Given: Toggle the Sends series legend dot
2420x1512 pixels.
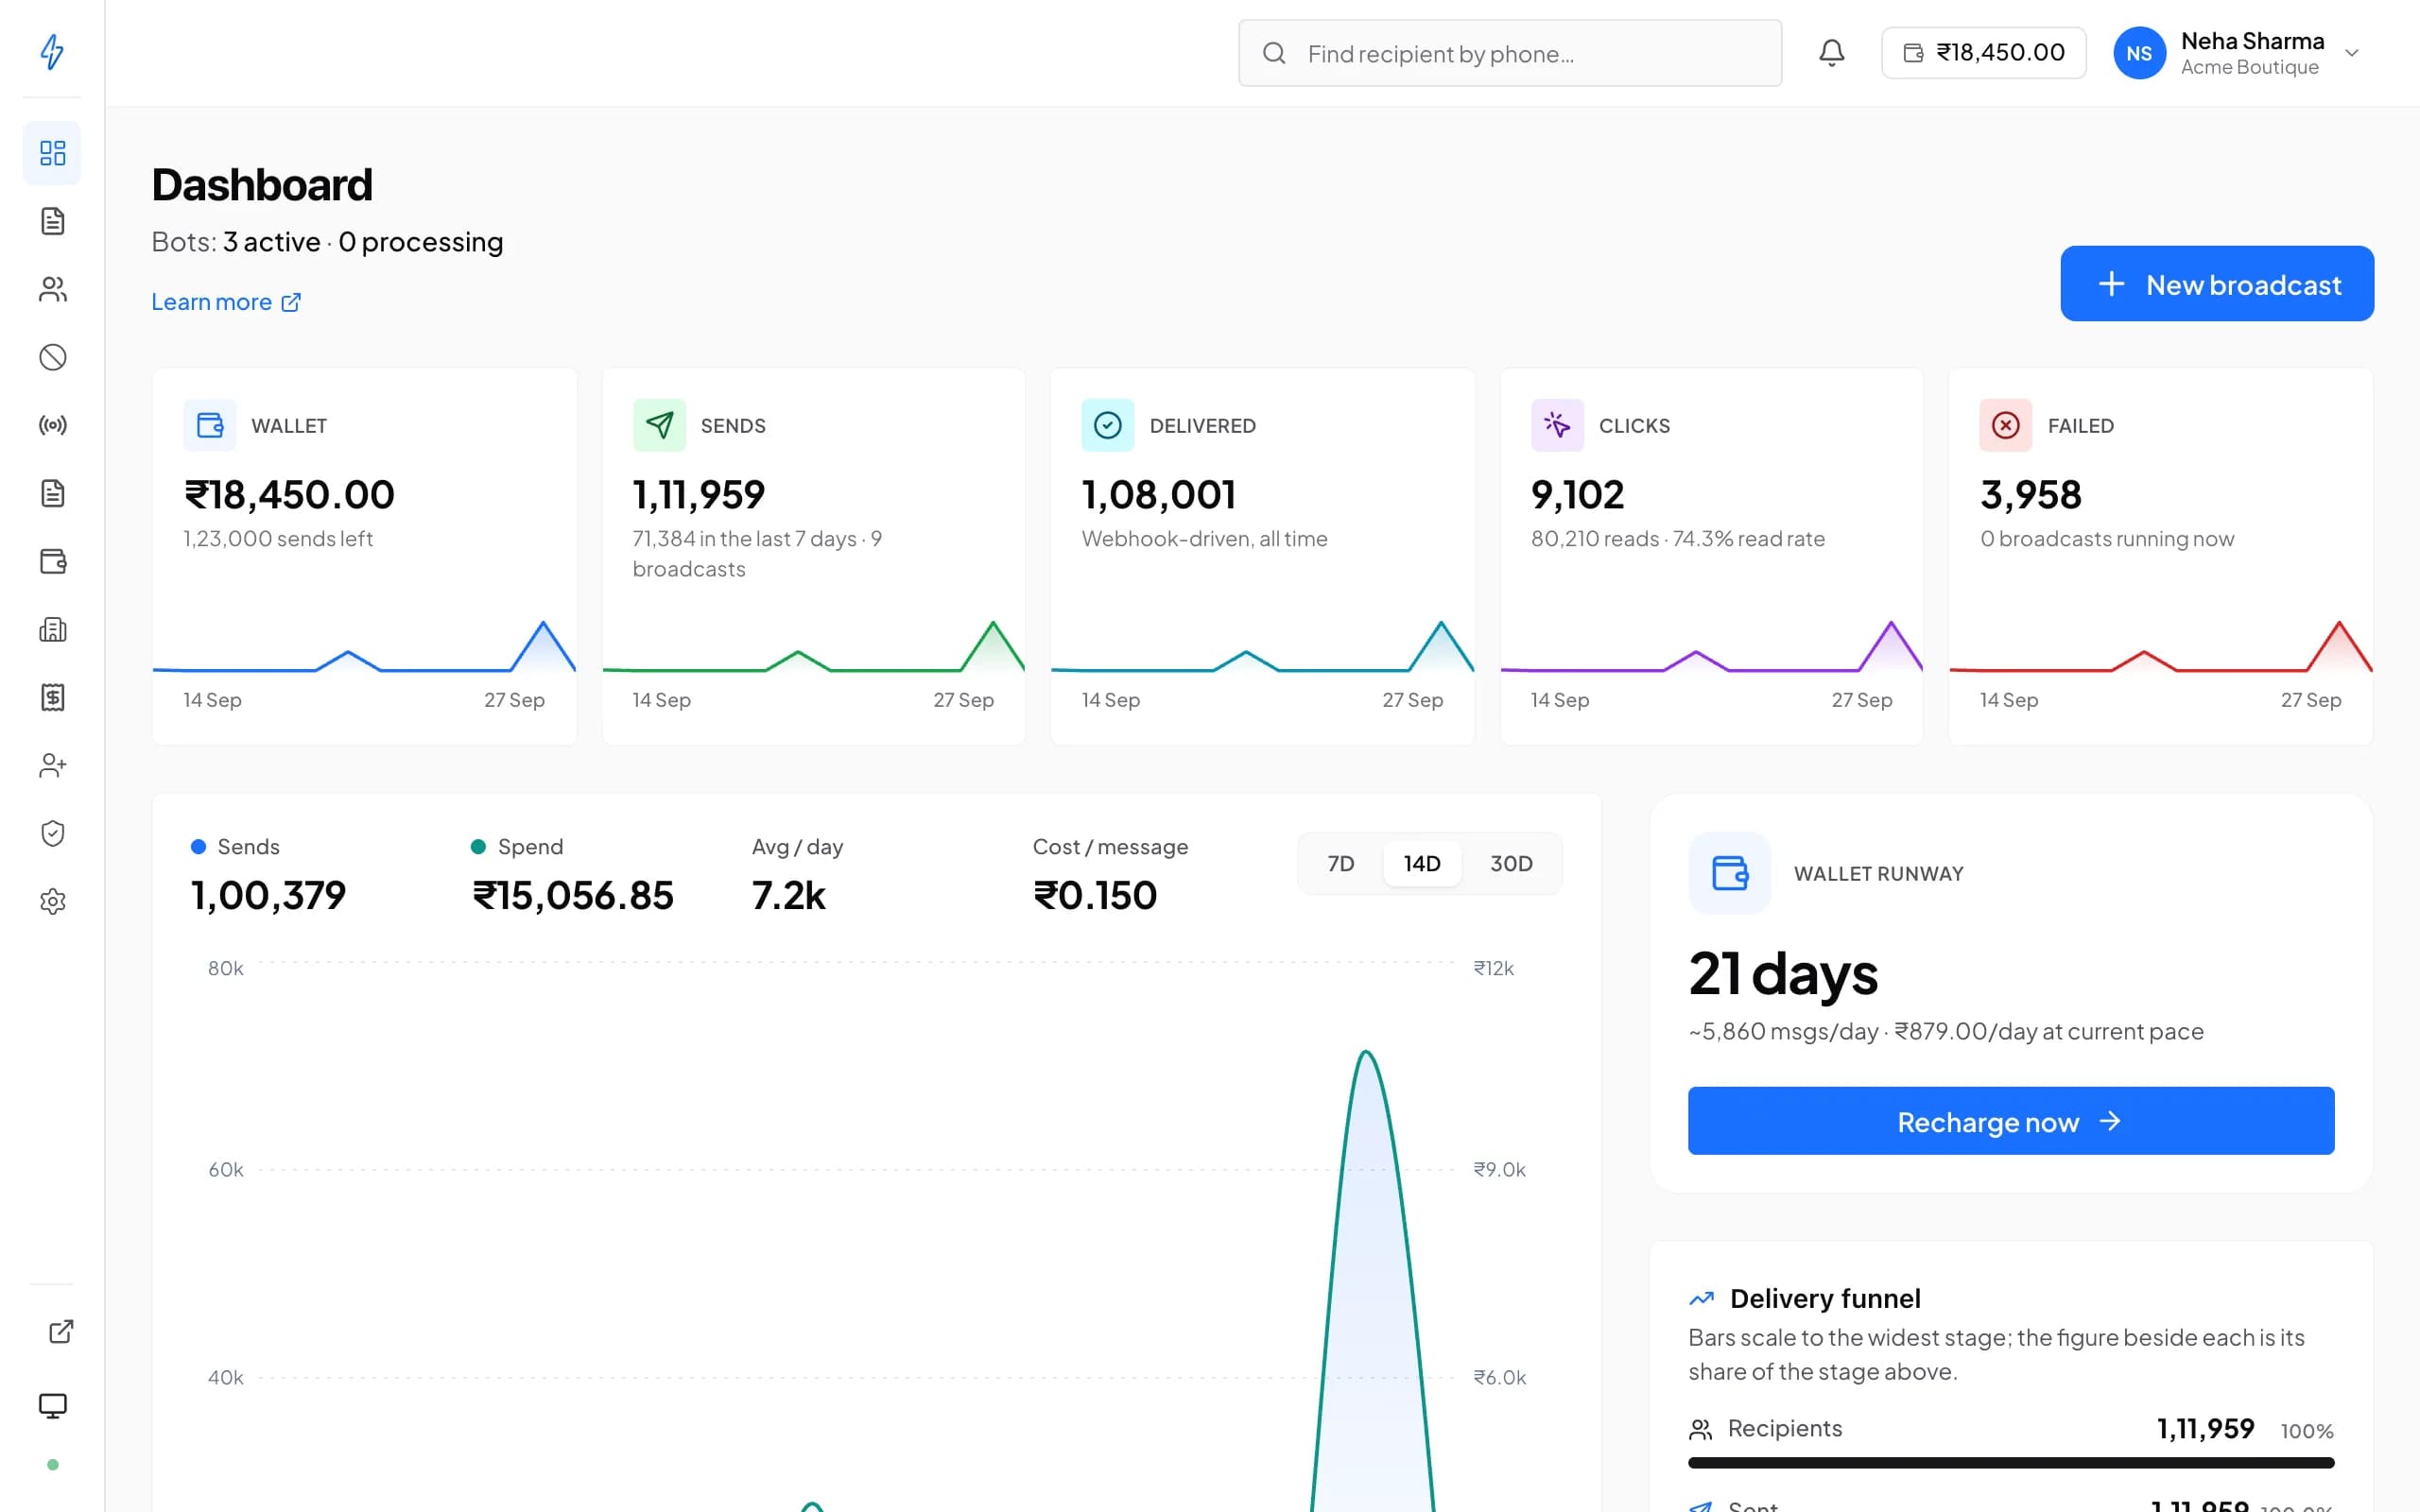Looking at the screenshot, I should (198, 847).
